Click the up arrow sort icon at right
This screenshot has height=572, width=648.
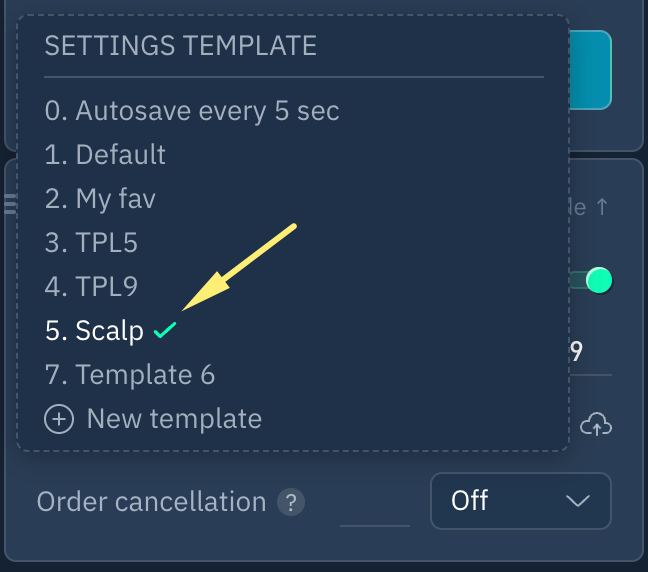click(x=602, y=208)
